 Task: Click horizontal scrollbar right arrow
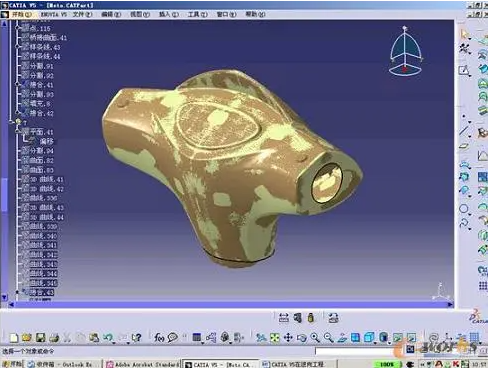(450, 304)
